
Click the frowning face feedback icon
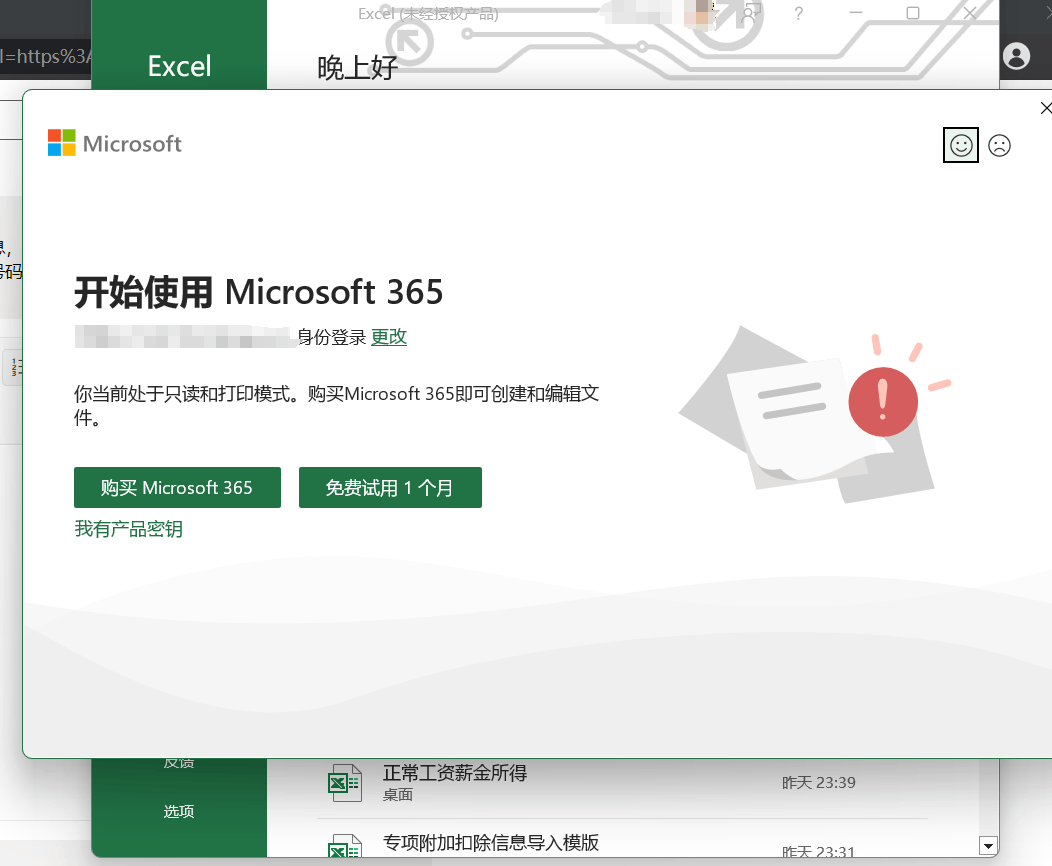pyautogui.click(x=999, y=145)
